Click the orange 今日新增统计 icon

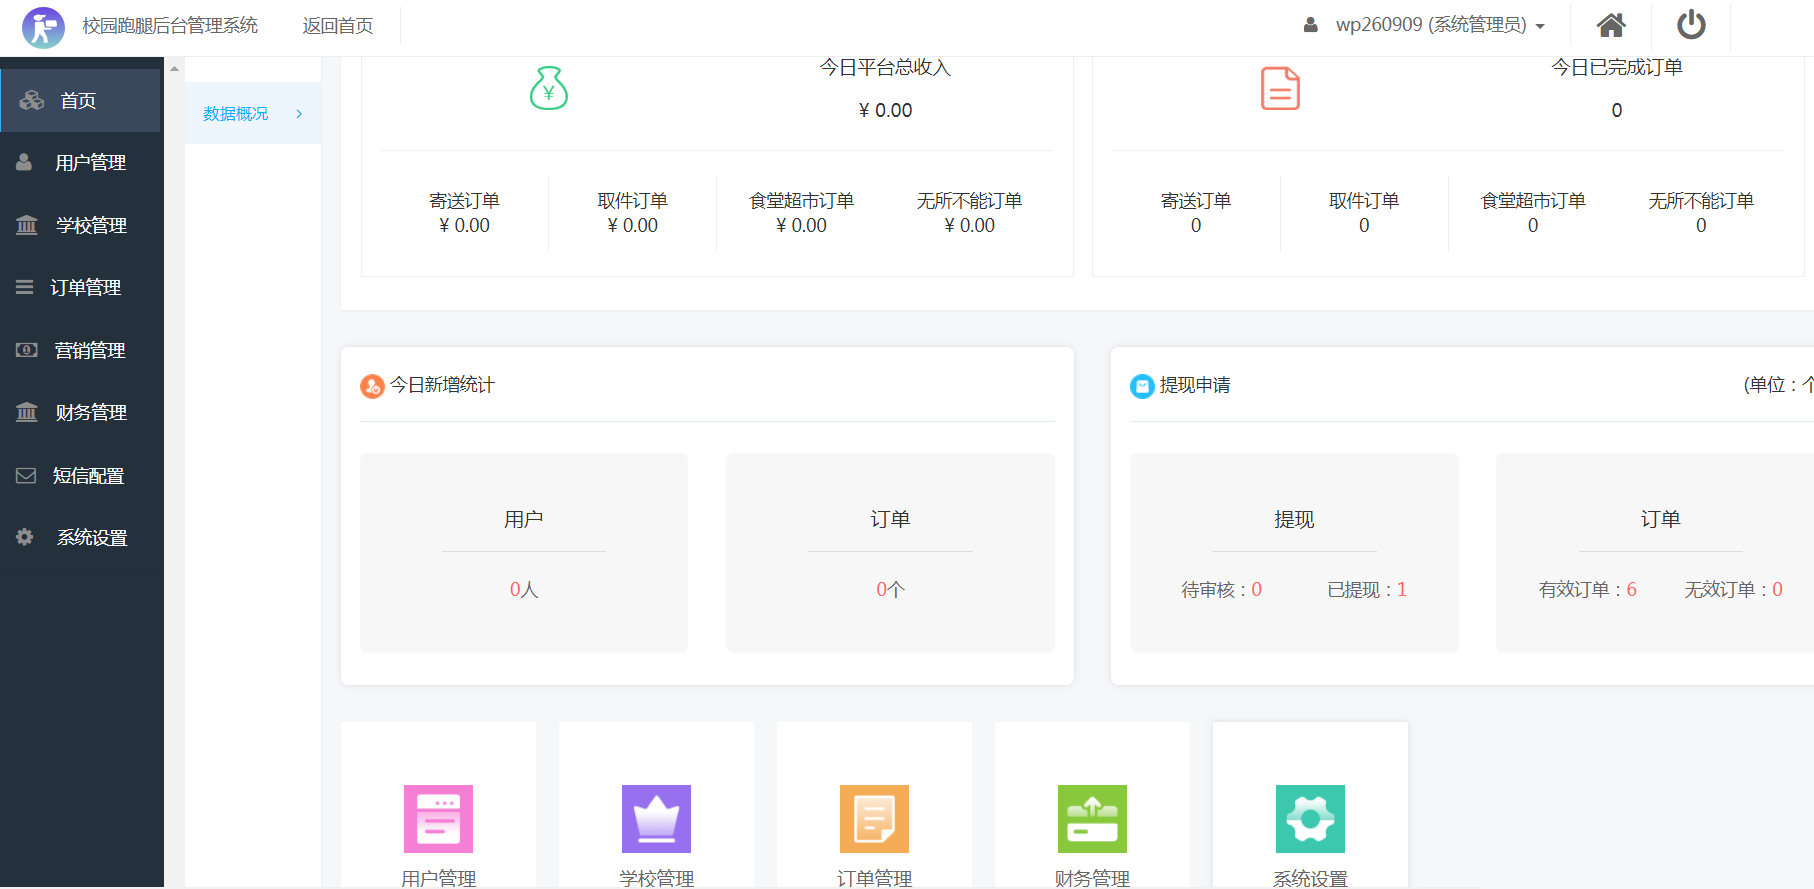point(372,386)
